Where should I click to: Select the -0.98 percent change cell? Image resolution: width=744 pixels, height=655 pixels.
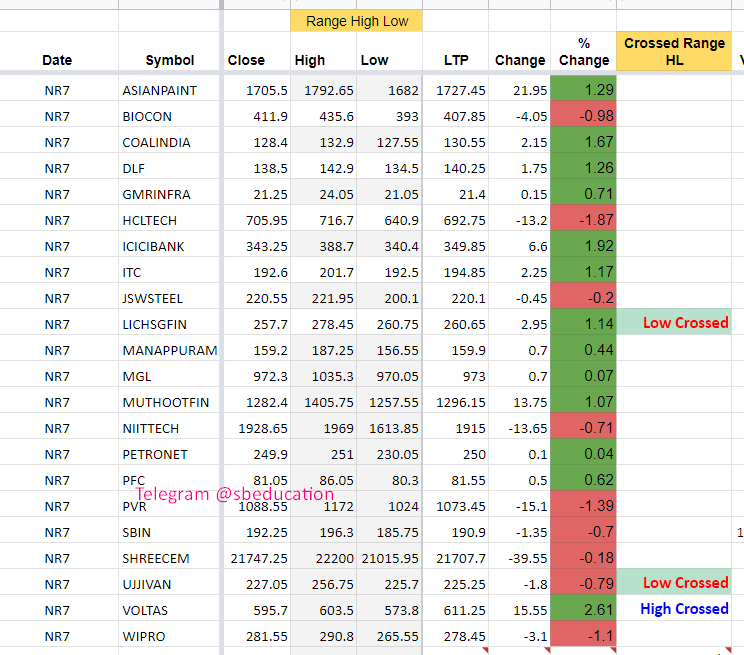tap(584, 115)
